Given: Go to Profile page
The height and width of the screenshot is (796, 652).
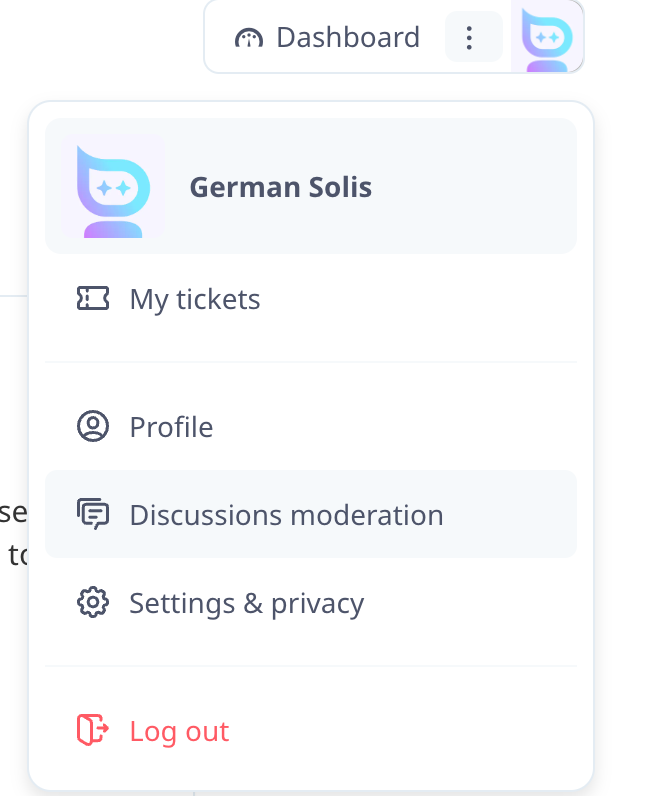Looking at the screenshot, I should [x=311, y=426].
